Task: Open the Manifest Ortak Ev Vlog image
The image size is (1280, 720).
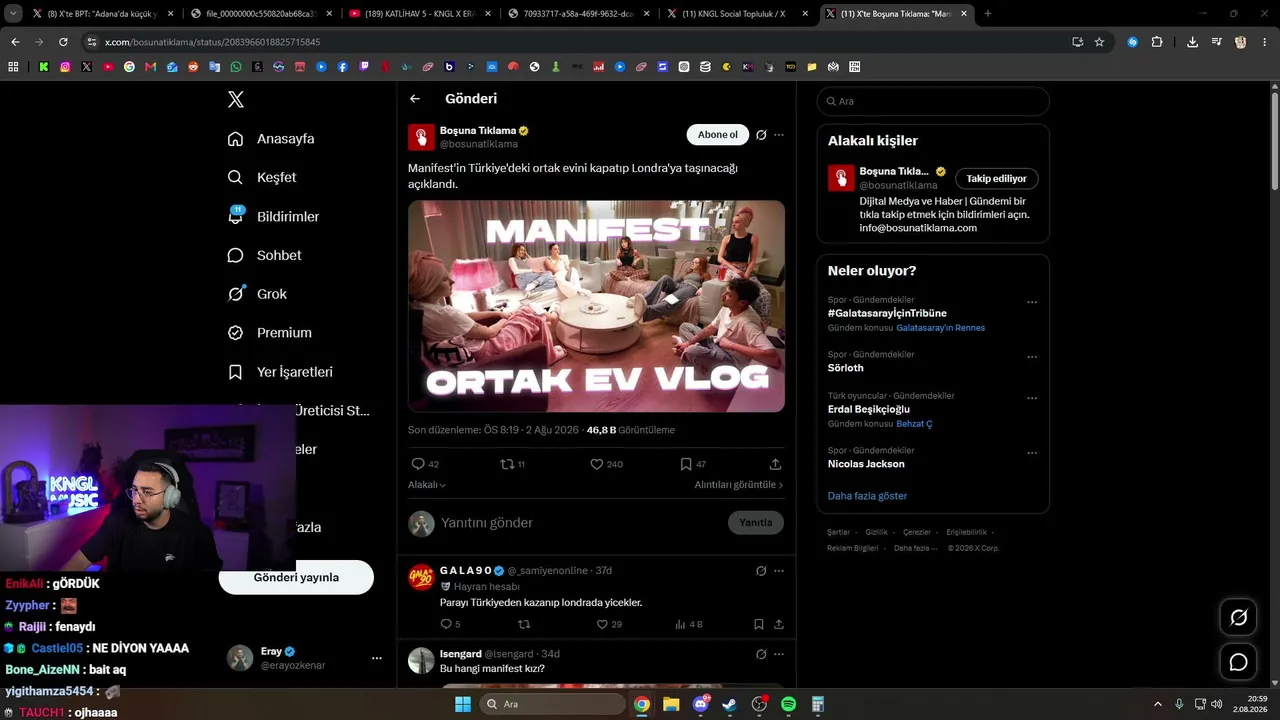Action: coord(596,306)
